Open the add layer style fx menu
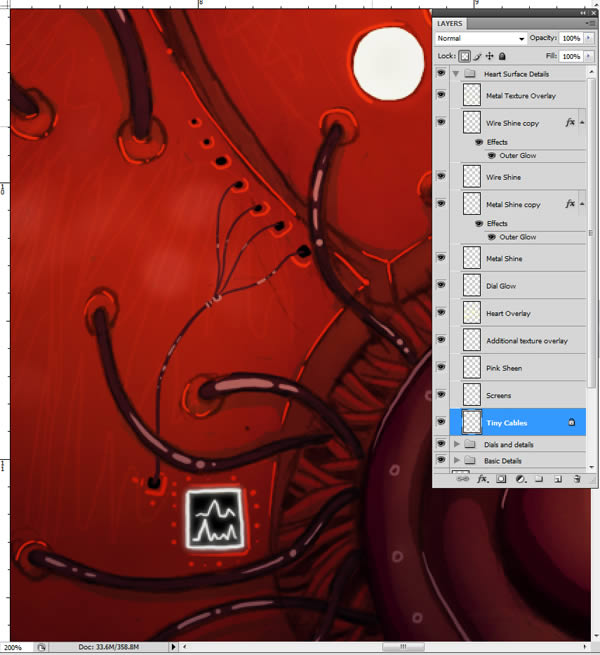Viewport: 600px width, 655px height. coord(483,479)
